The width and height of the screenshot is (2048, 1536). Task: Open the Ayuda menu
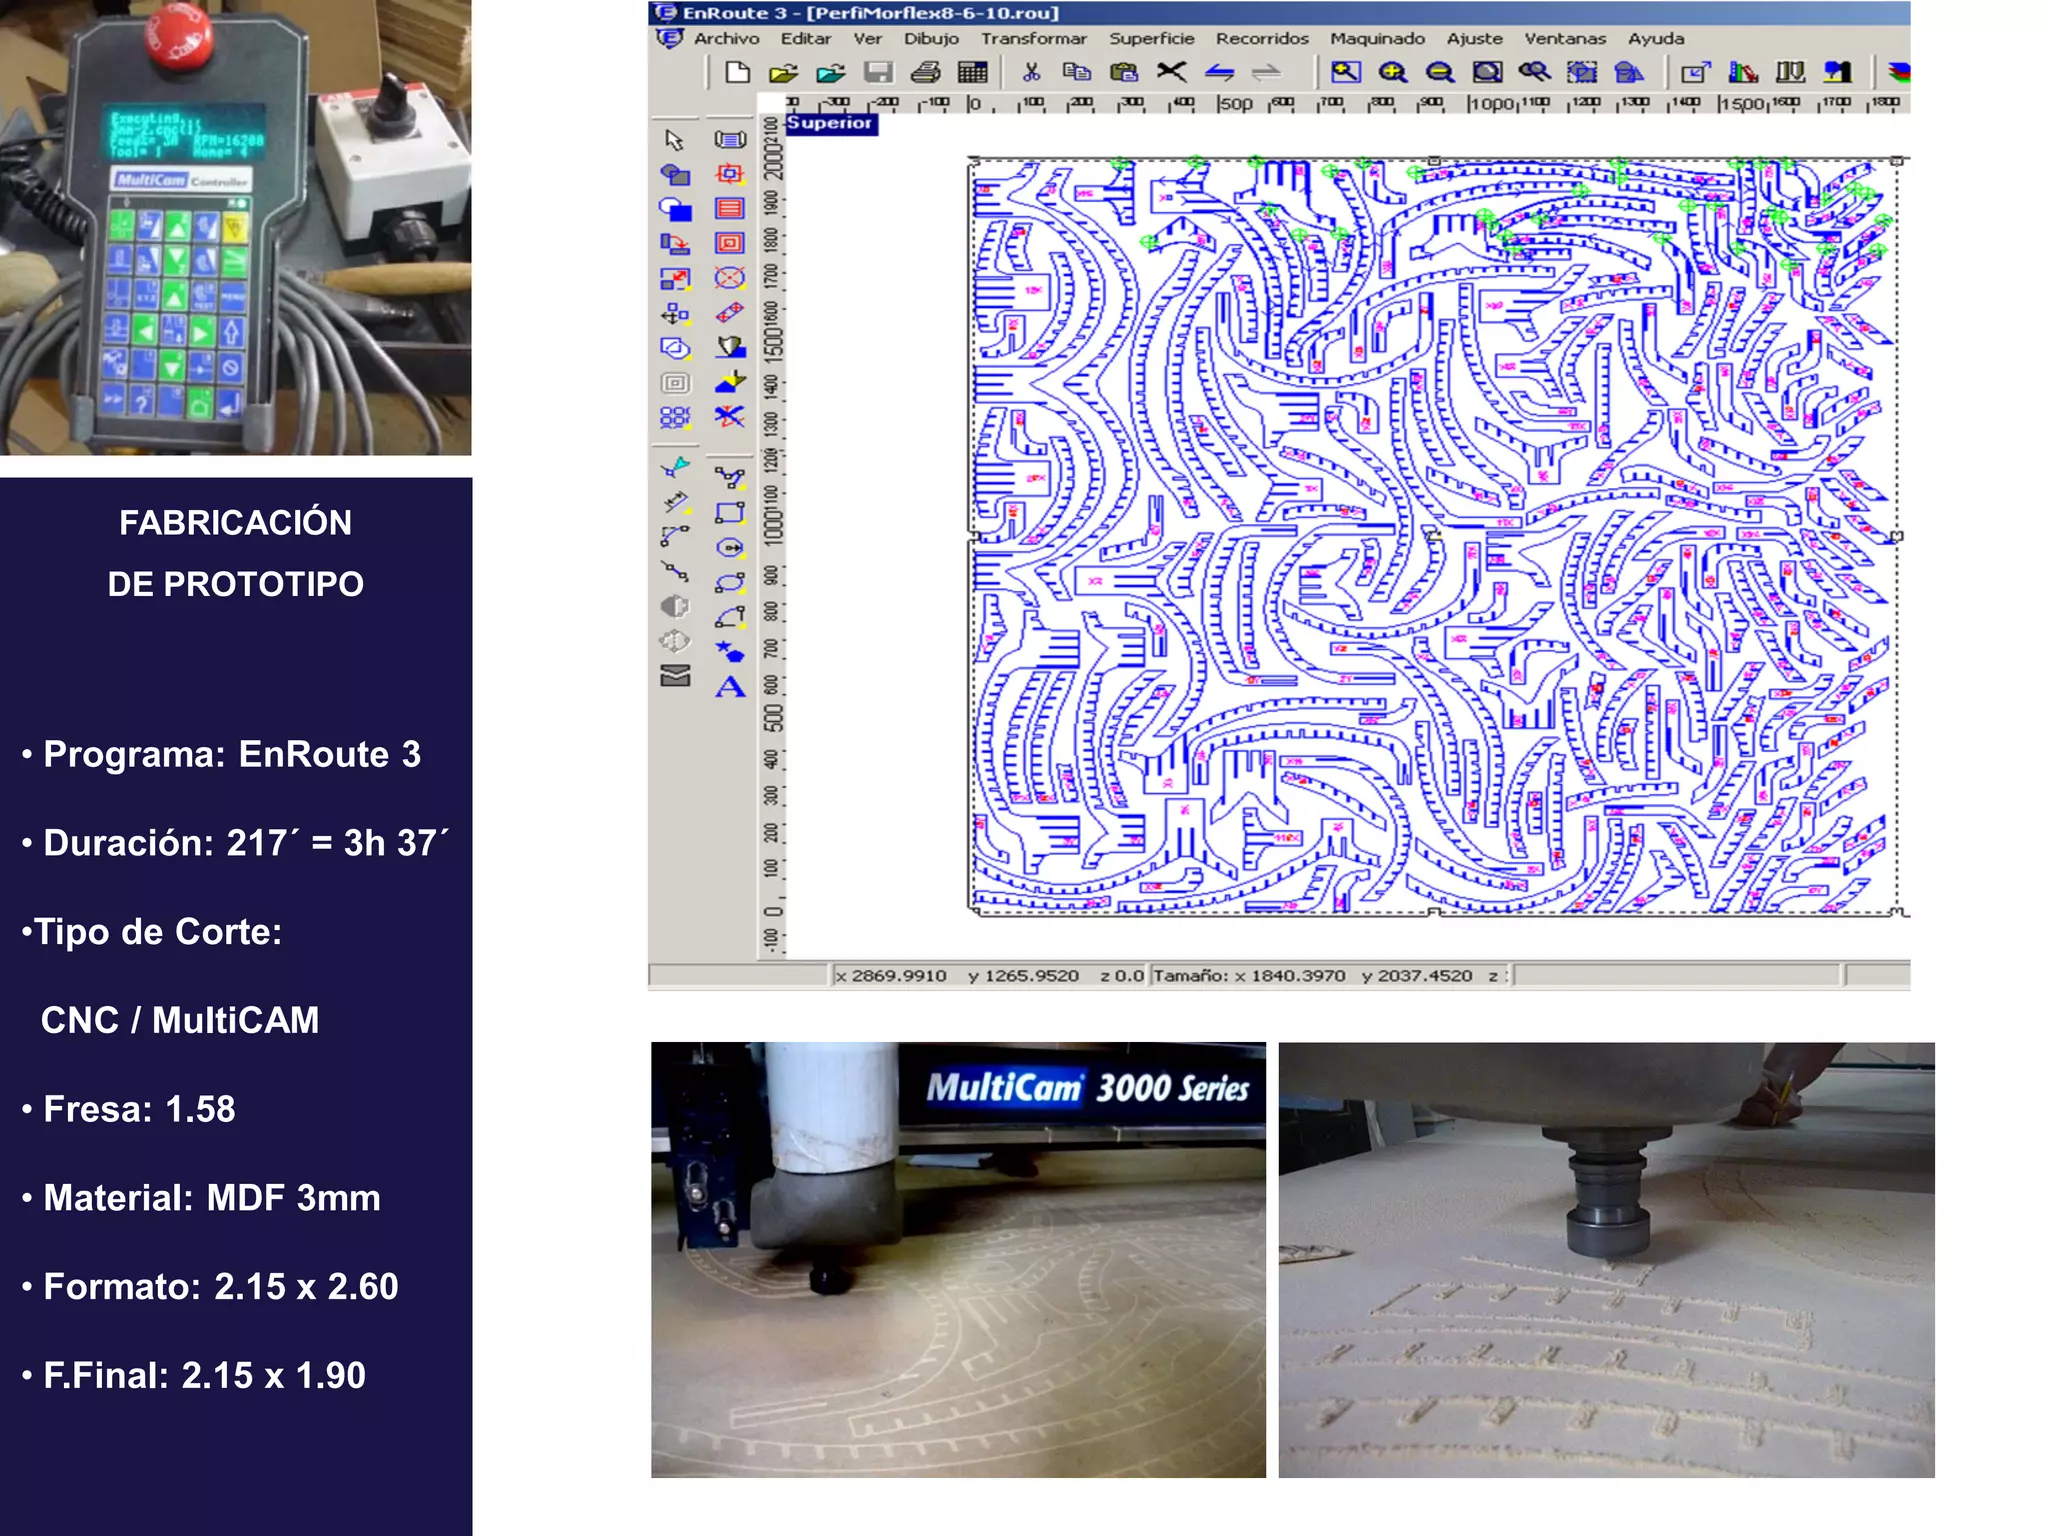[x=1655, y=39]
